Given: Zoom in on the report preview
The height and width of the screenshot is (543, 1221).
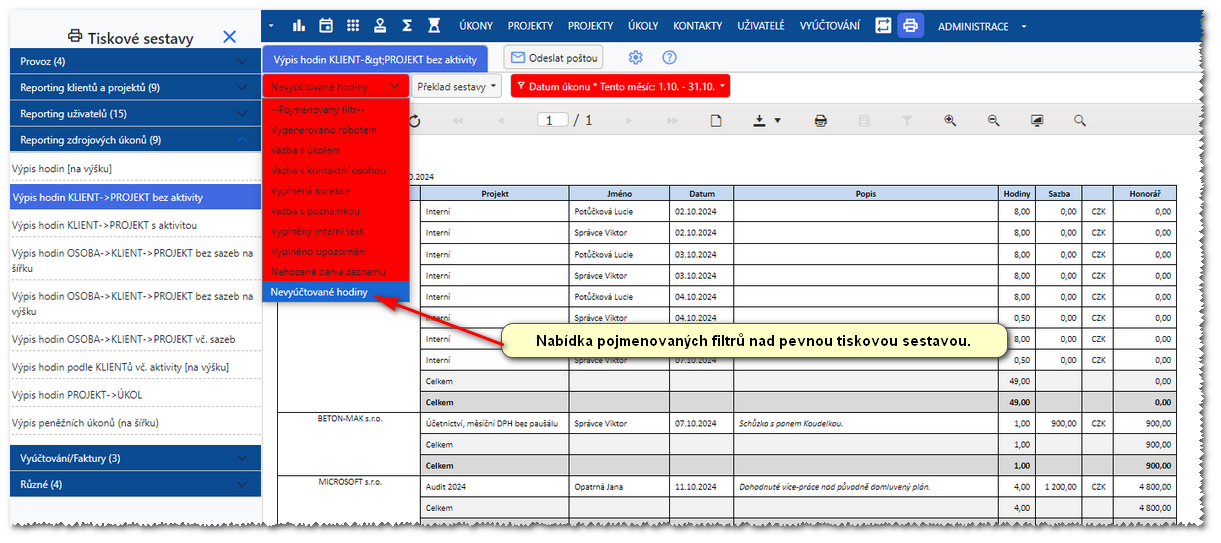Looking at the screenshot, I should [950, 120].
